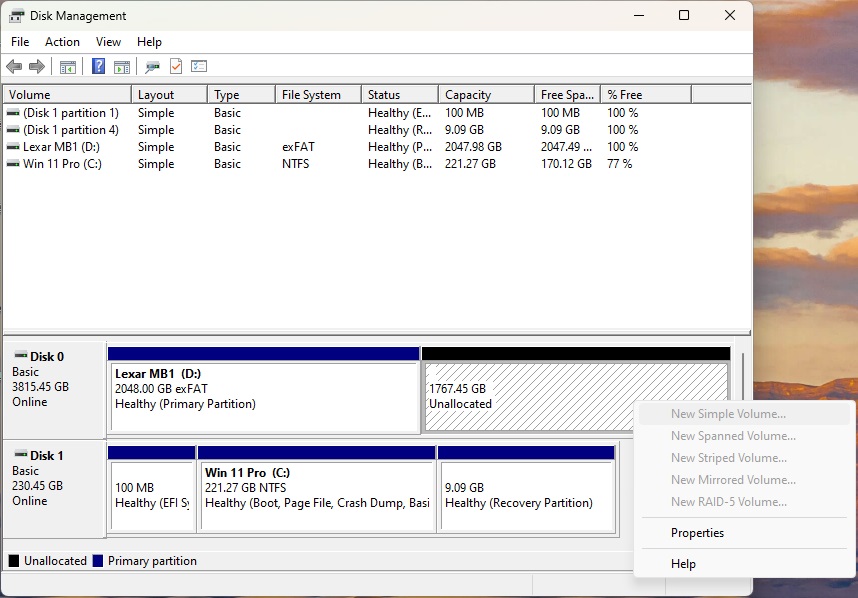Select New Simple Volume context menu entry
This screenshot has height=598, width=858.
pos(744,414)
